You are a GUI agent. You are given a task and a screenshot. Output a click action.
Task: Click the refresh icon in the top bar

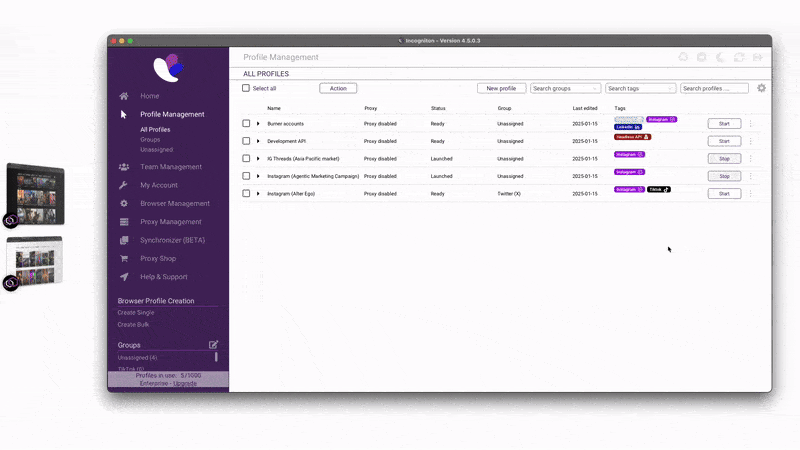coord(739,58)
